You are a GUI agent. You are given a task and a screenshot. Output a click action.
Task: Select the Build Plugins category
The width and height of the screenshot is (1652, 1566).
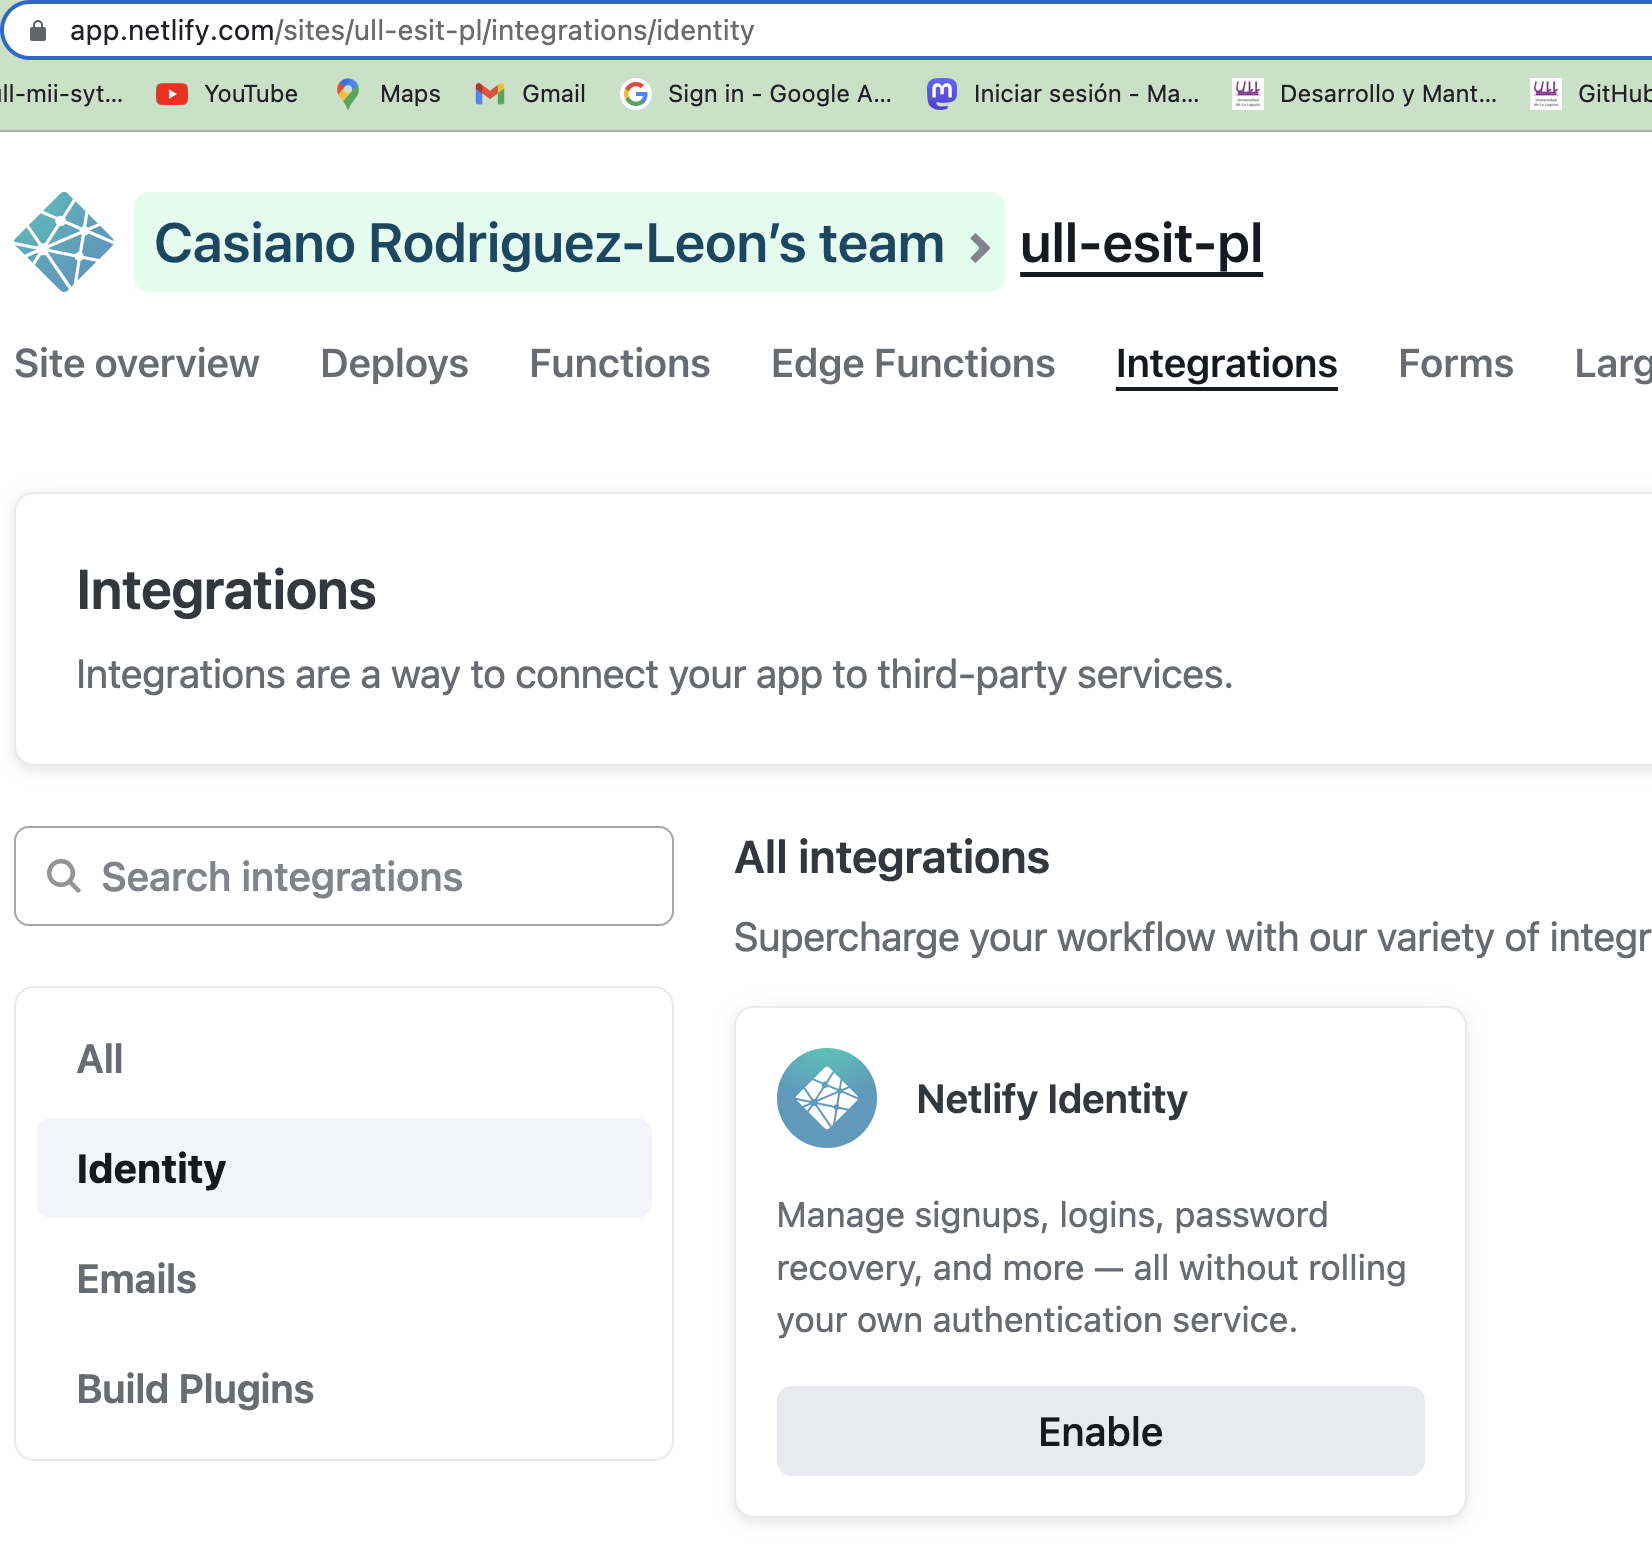[344, 1388]
